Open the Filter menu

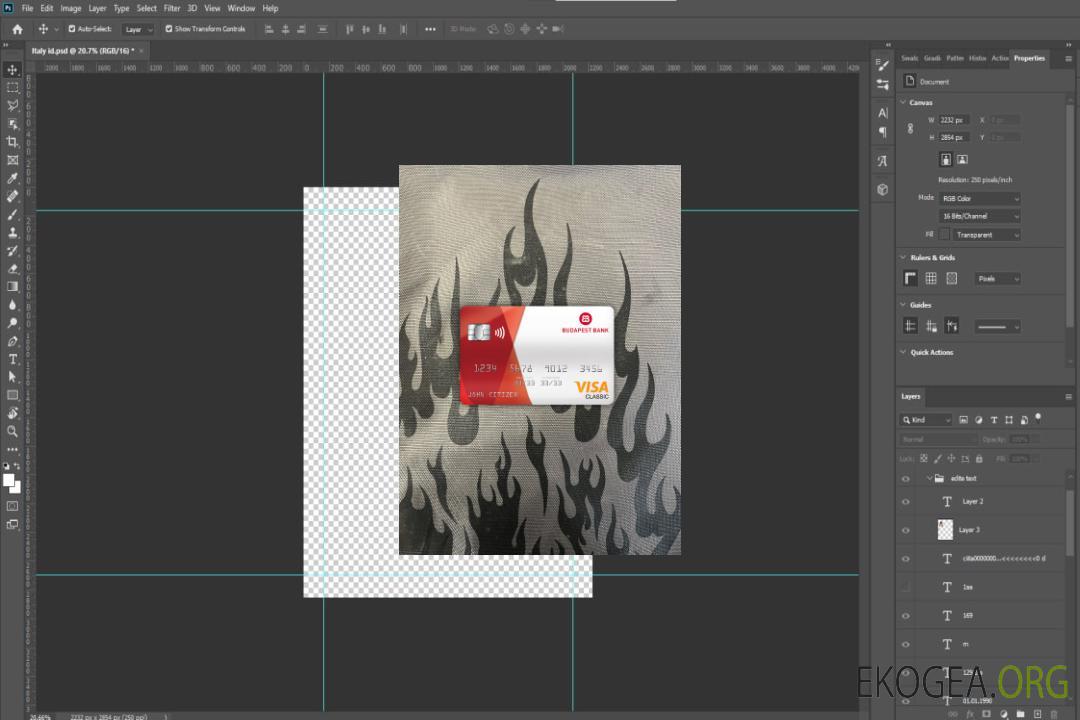click(172, 8)
